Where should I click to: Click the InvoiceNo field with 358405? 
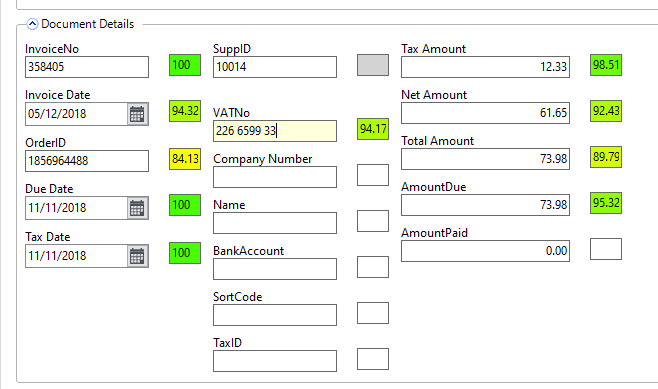(87, 67)
